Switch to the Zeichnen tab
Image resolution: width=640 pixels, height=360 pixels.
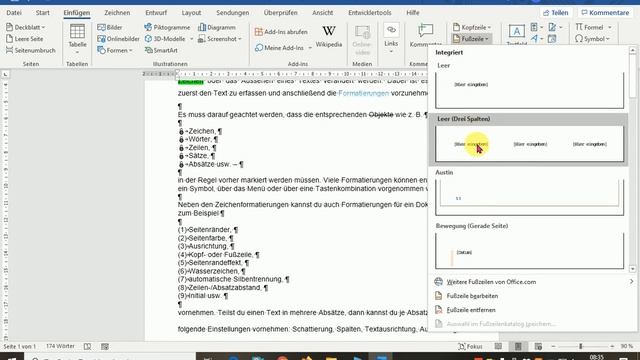[x=117, y=13]
